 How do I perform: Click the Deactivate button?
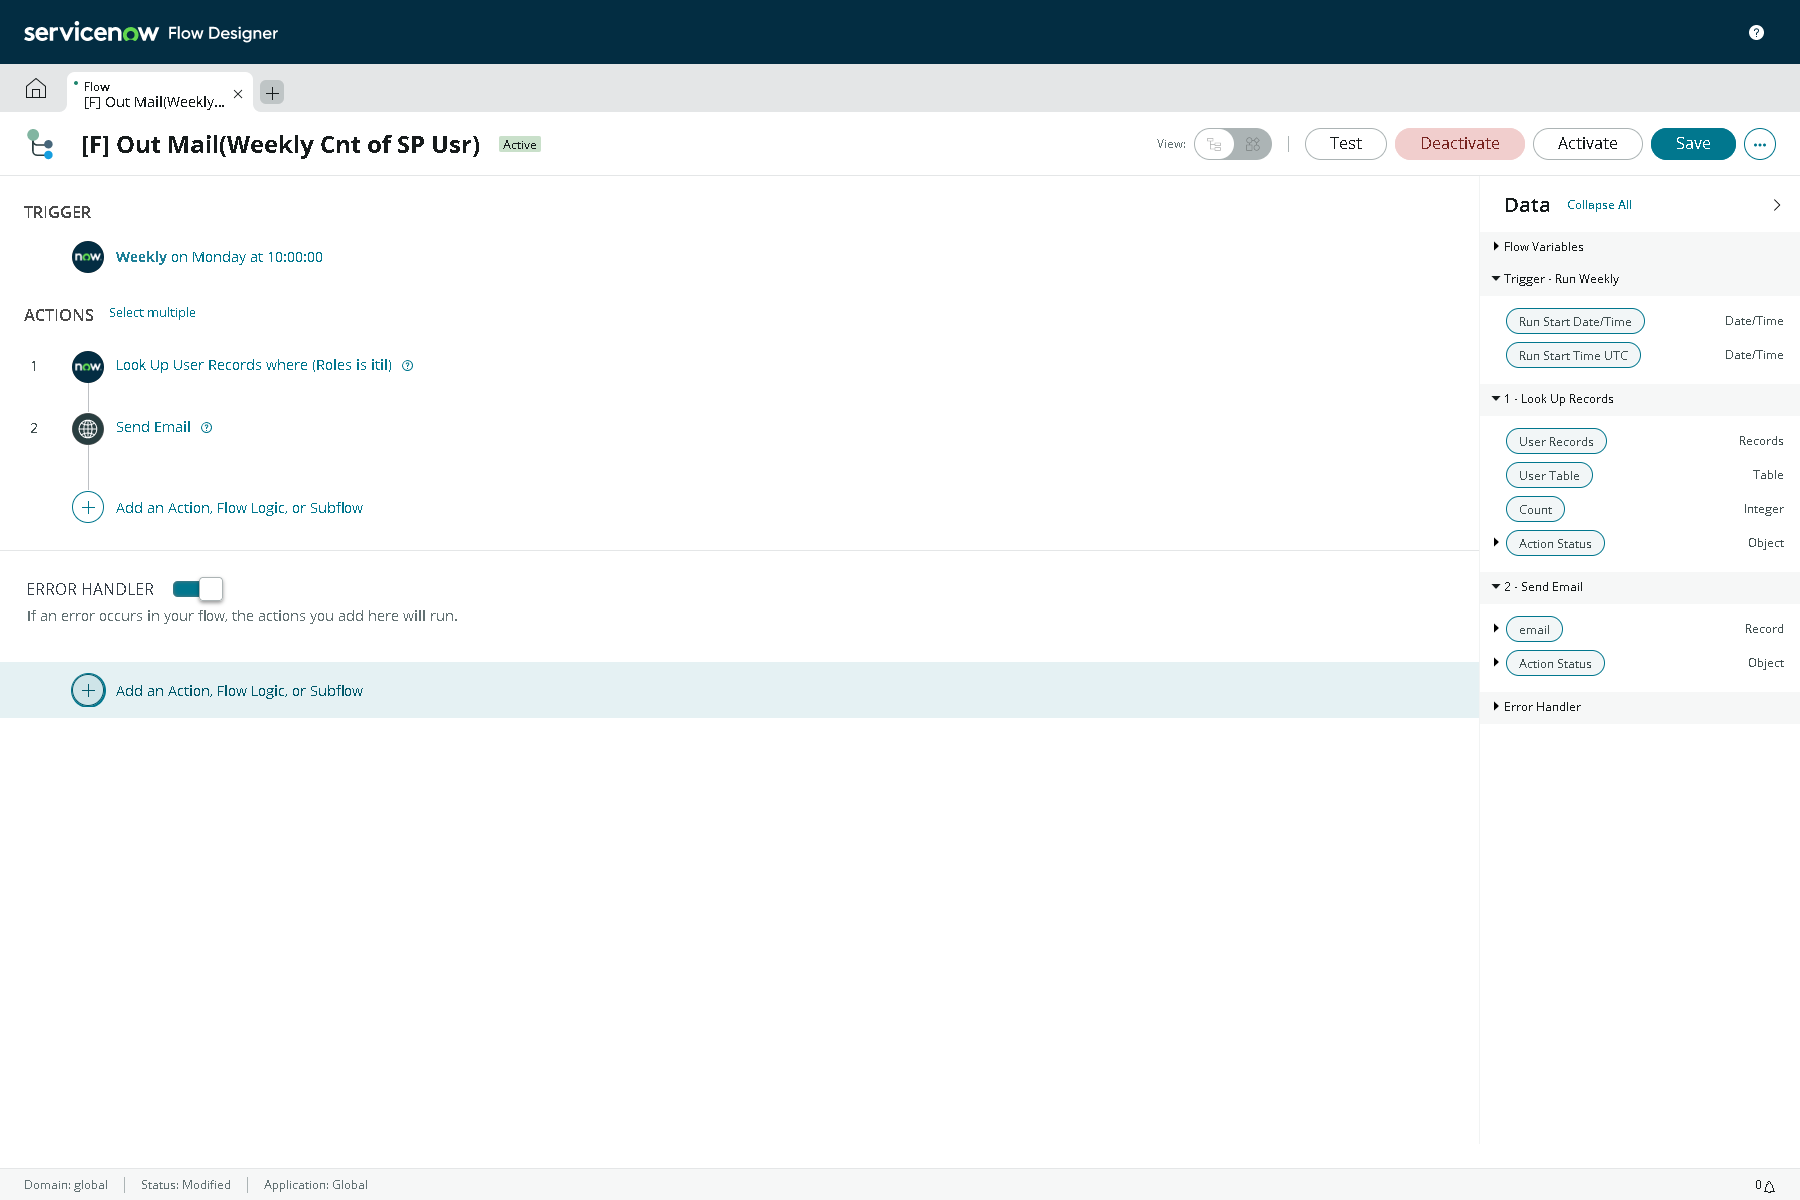1460,144
